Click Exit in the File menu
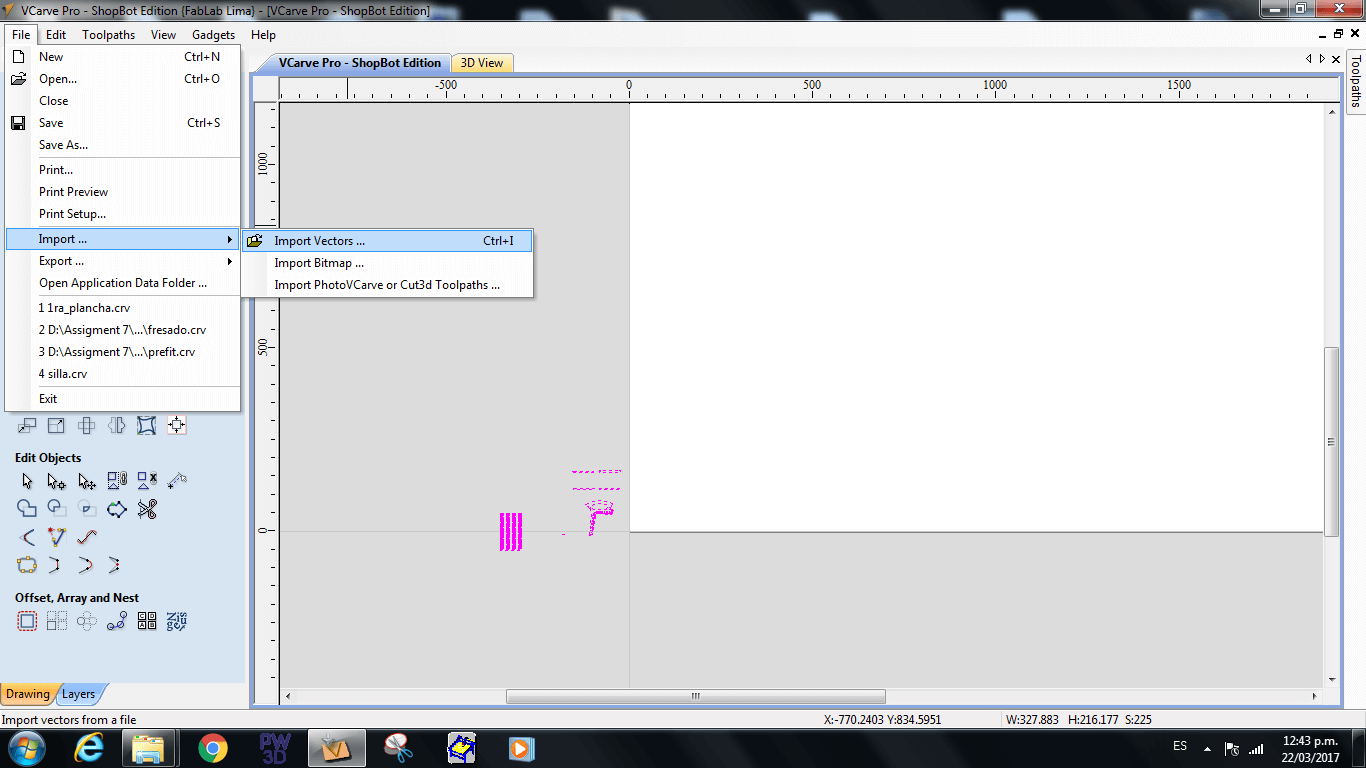The image size is (1366, 768). click(123, 399)
